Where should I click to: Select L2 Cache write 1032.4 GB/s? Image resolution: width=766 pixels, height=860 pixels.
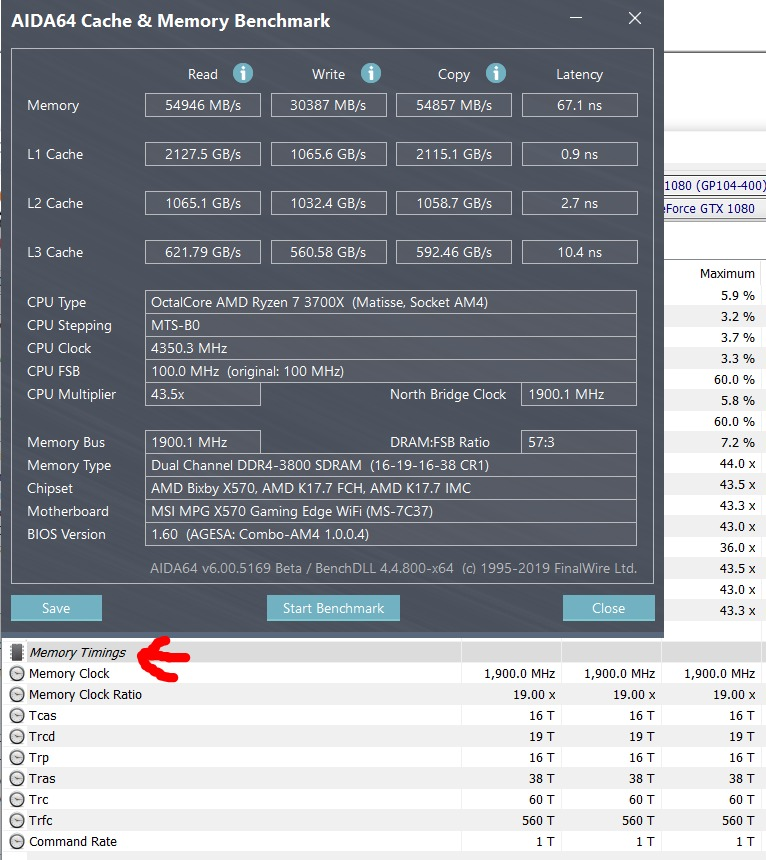(328, 203)
